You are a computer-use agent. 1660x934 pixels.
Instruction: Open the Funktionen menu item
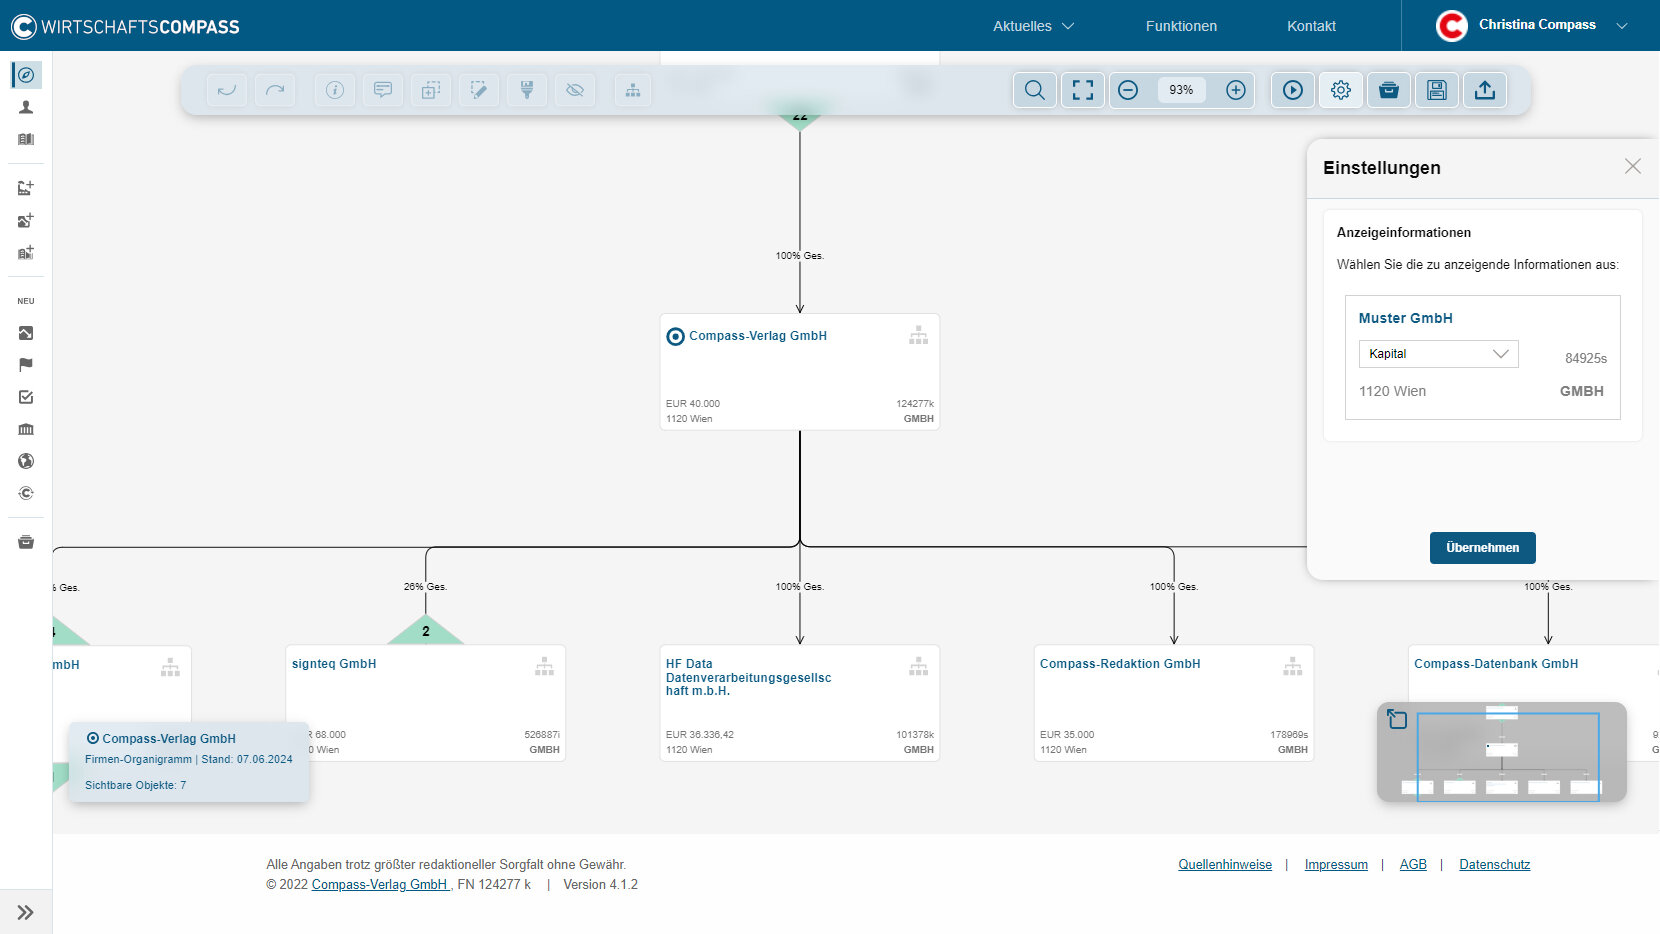[x=1181, y=26]
